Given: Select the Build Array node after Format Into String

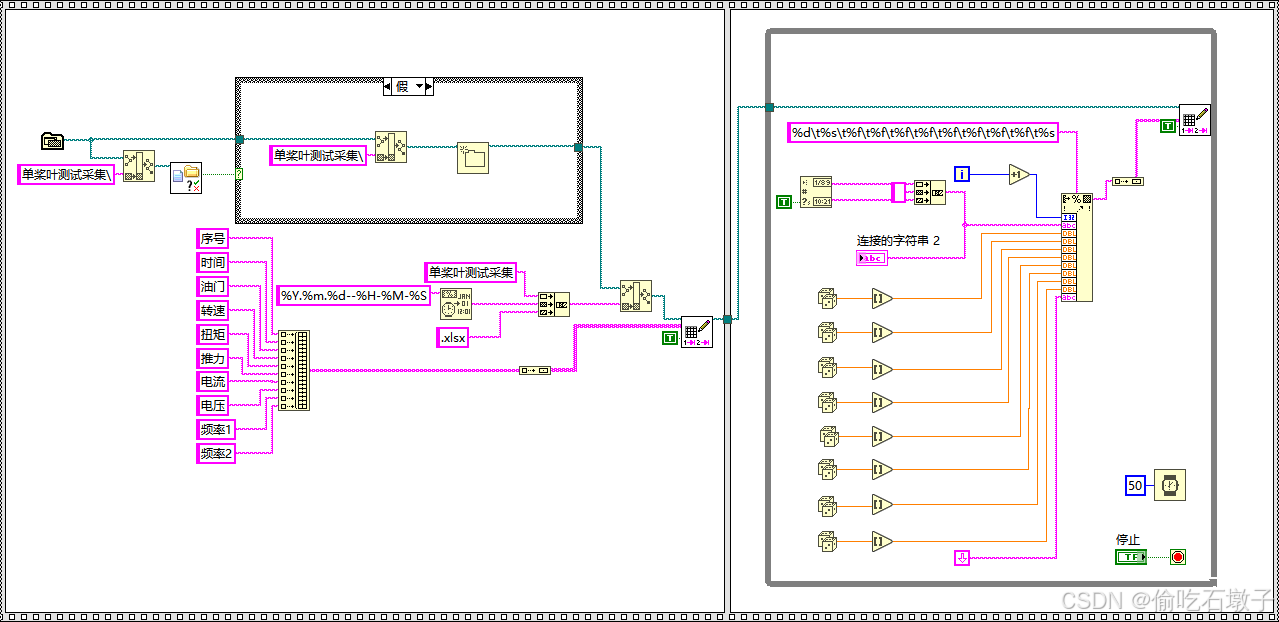Looking at the screenshot, I should [x=1128, y=182].
